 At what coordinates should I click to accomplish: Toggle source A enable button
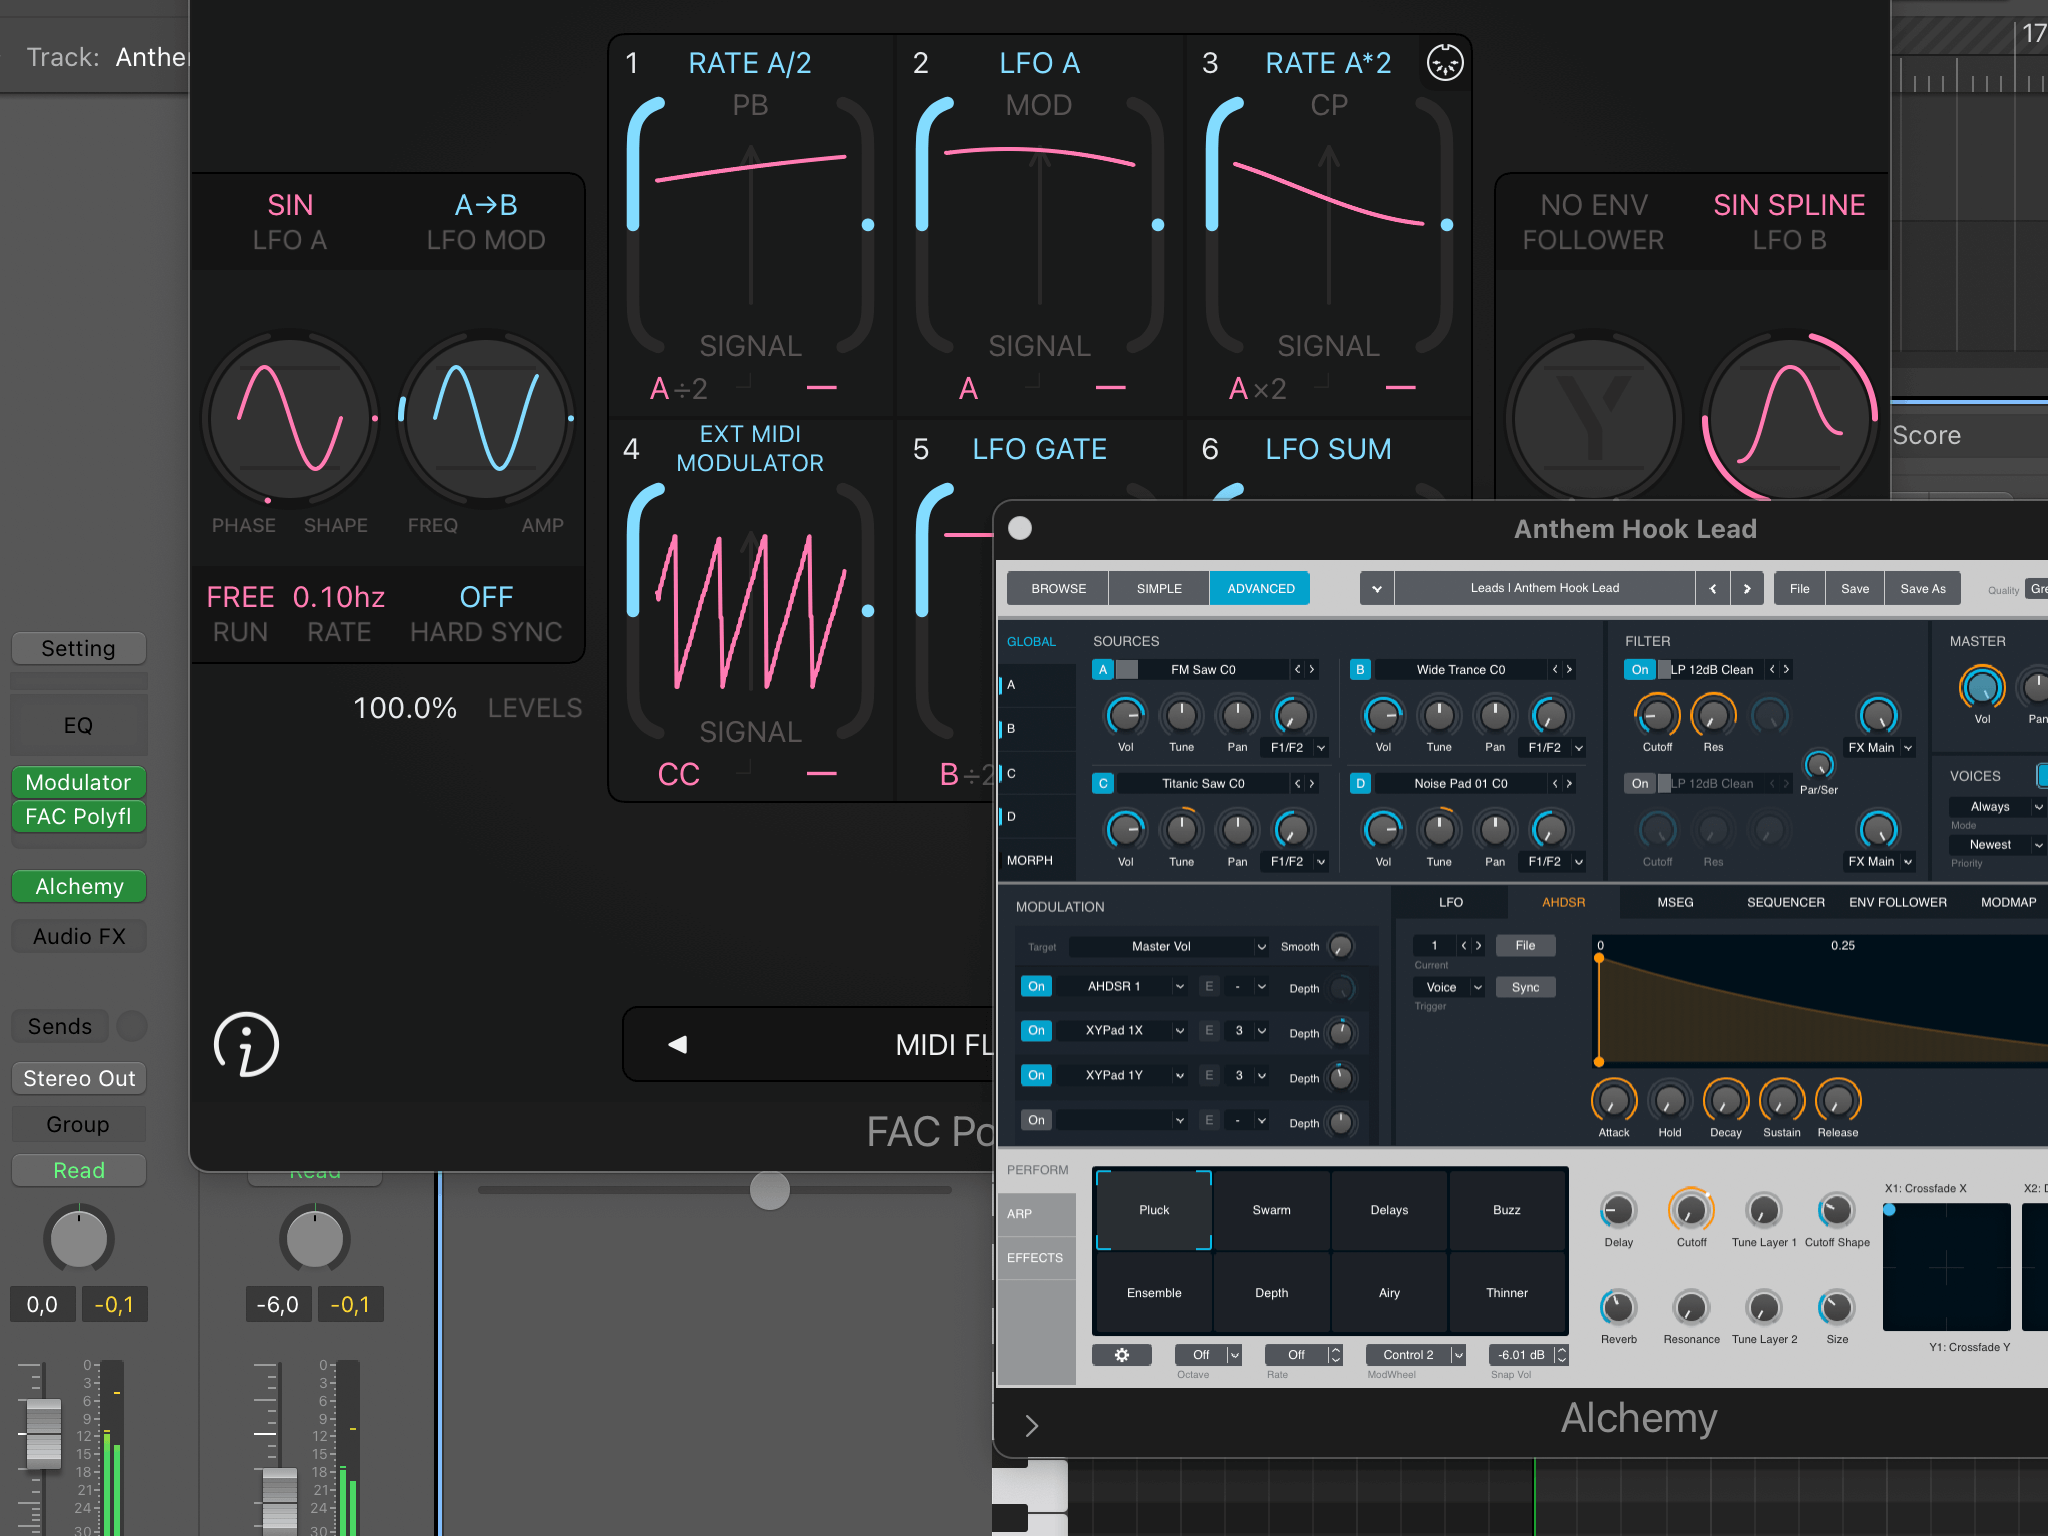pyautogui.click(x=1103, y=669)
